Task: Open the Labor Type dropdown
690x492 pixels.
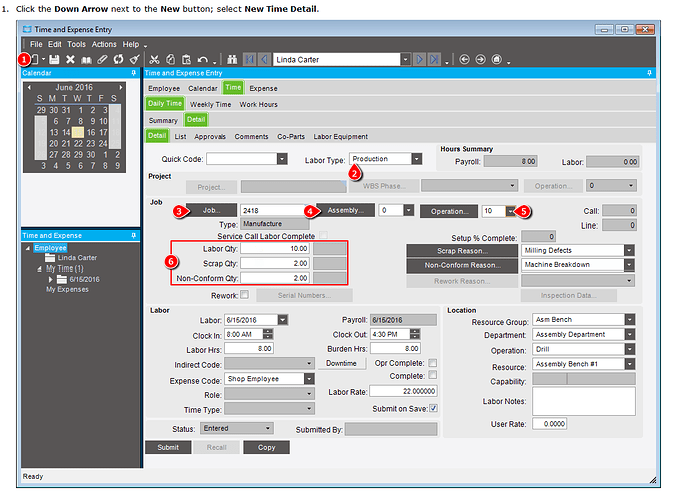Action: pyautogui.click(x=417, y=159)
